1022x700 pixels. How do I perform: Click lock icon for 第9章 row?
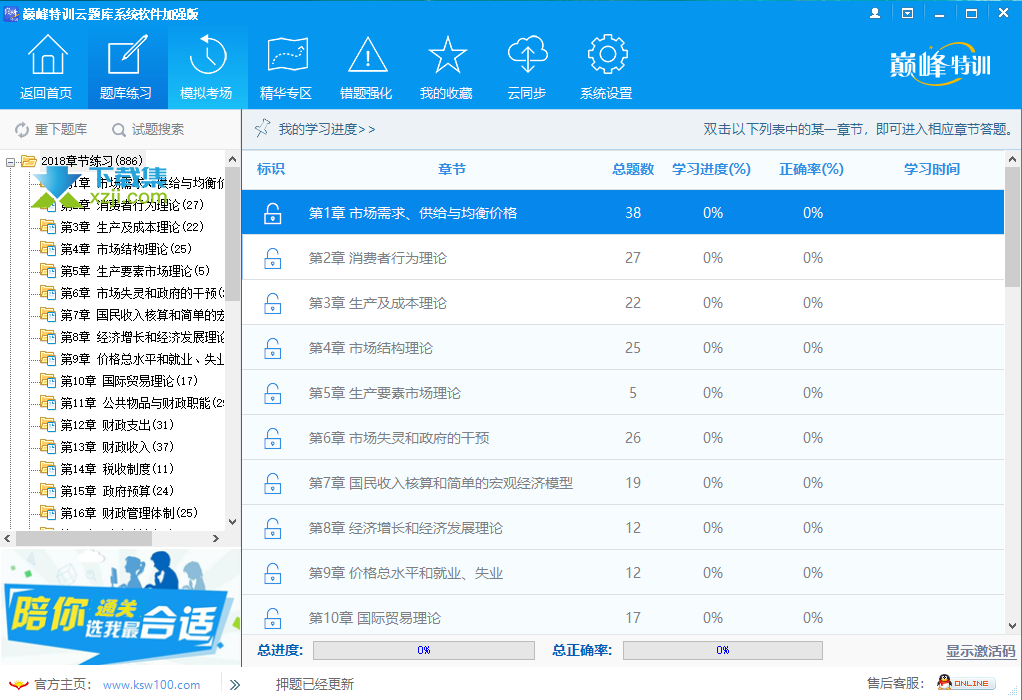[272, 573]
